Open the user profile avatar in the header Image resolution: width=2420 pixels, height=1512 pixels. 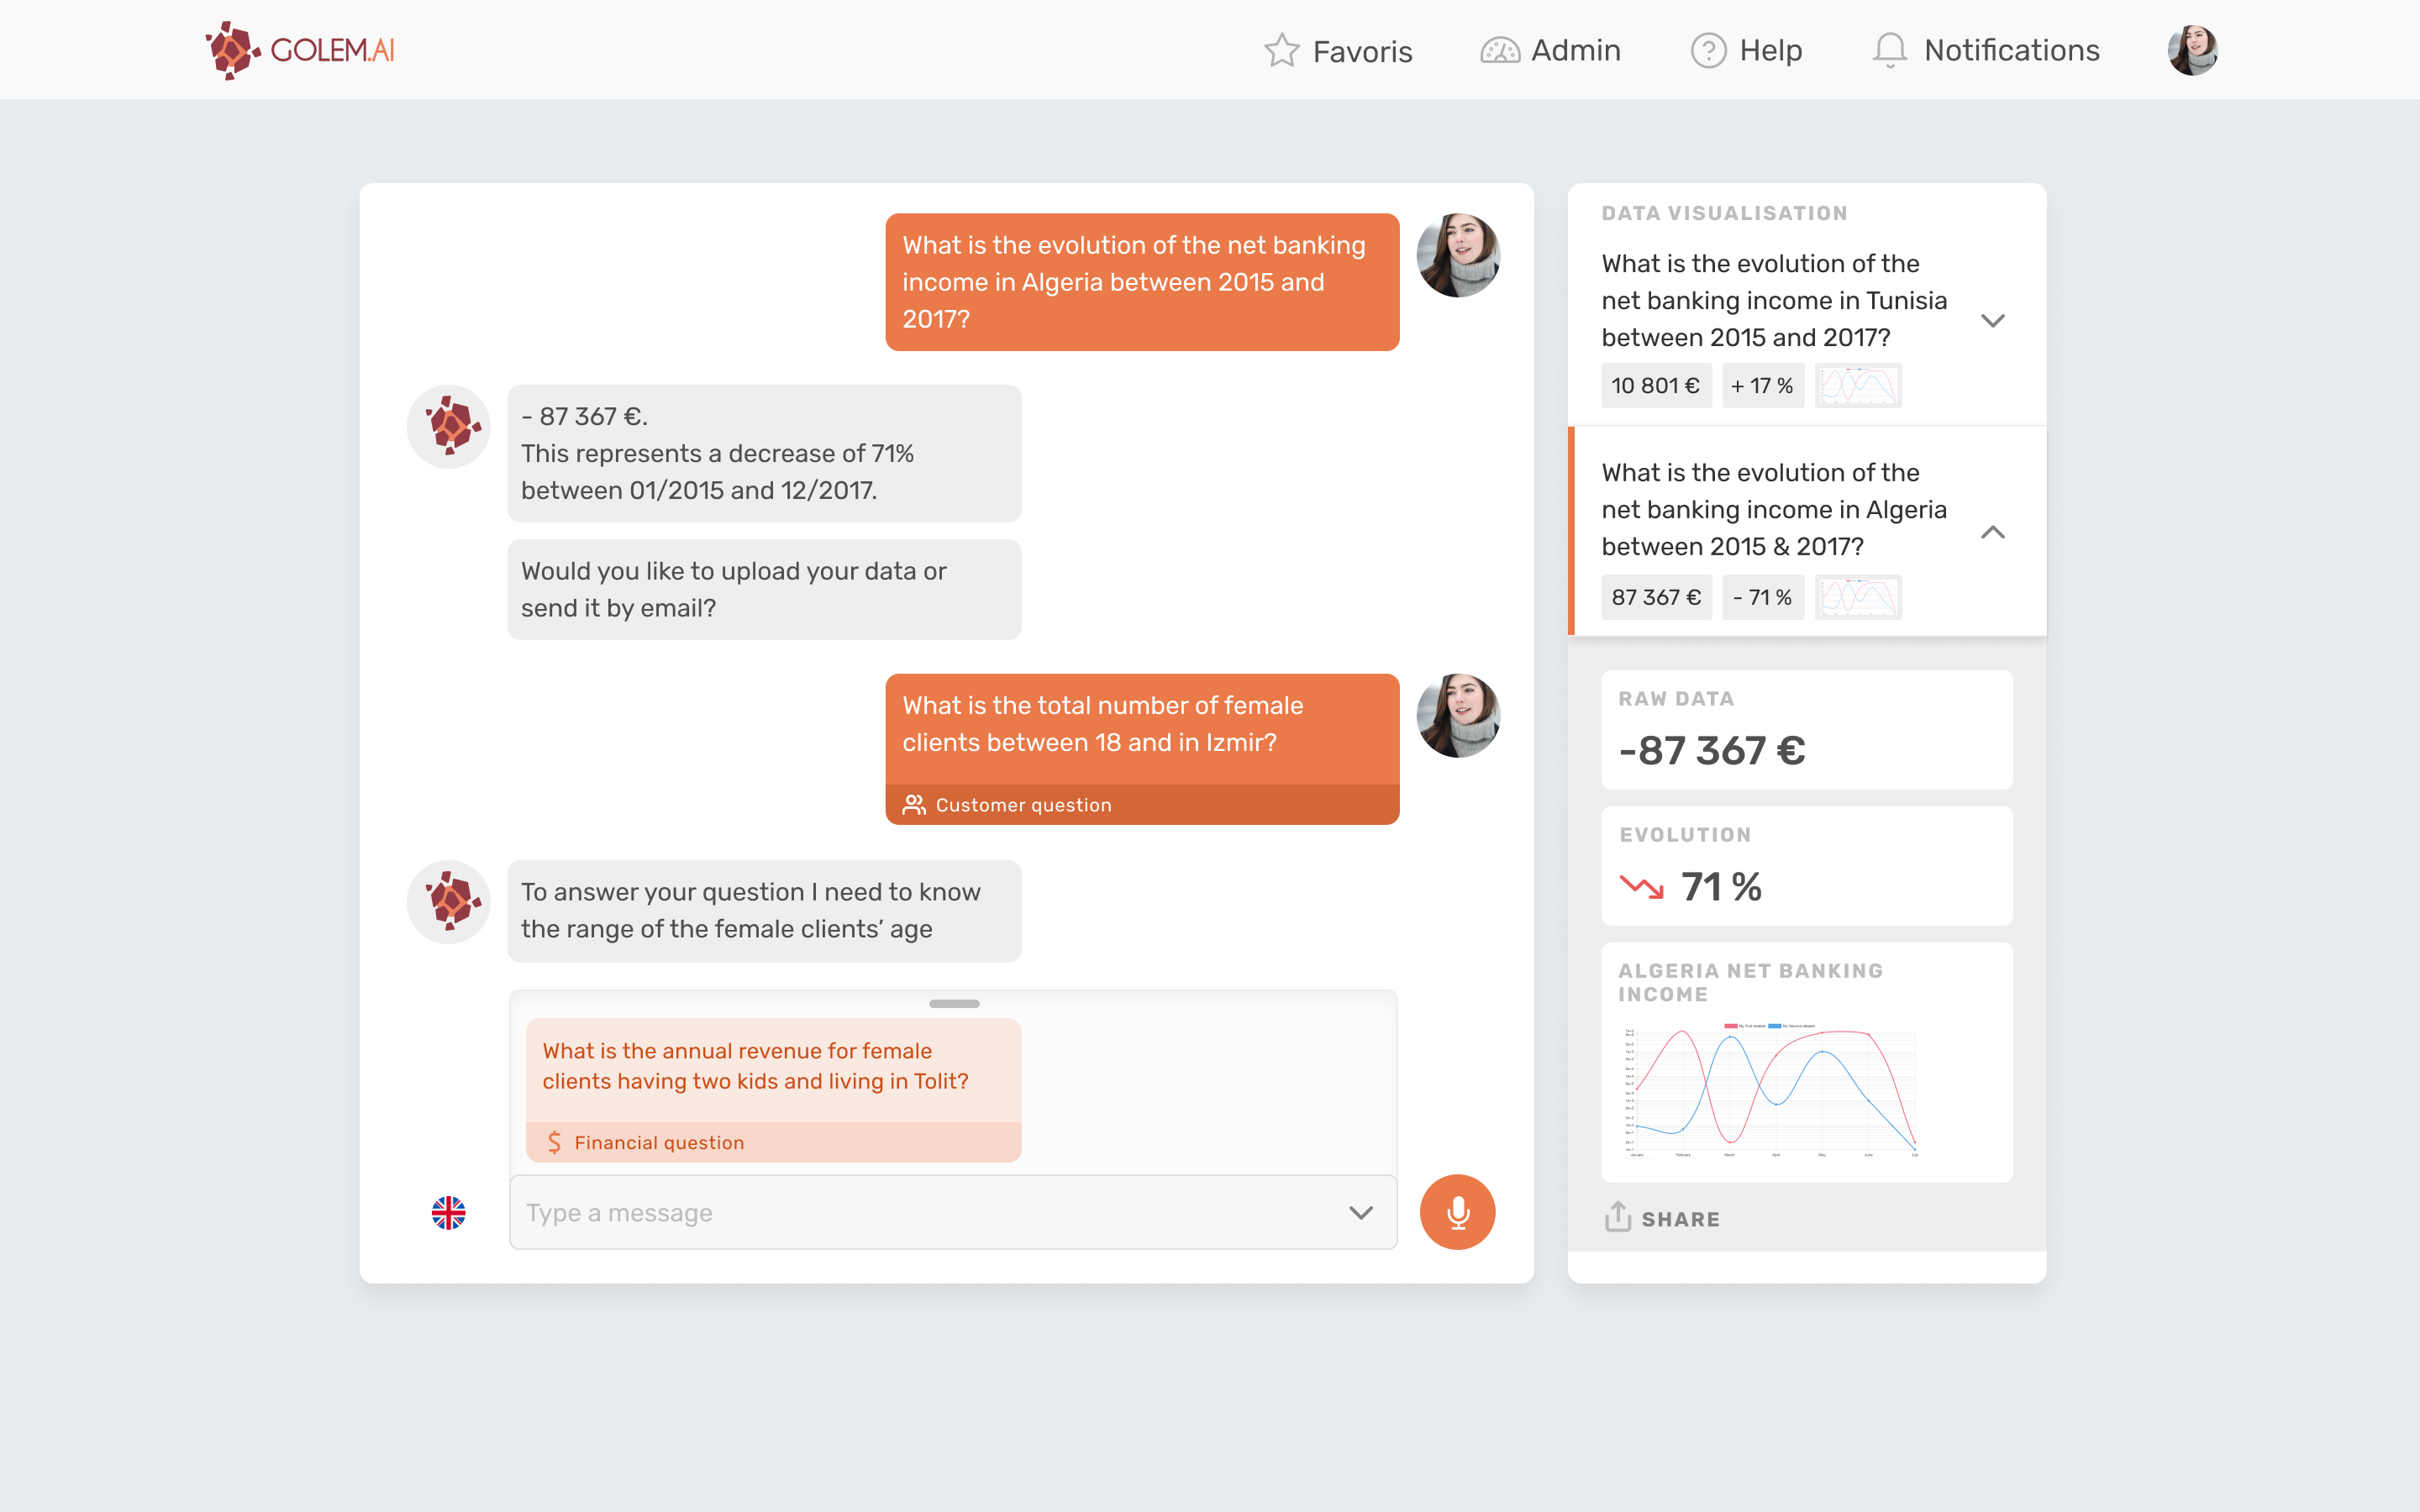coord(2192,50)
